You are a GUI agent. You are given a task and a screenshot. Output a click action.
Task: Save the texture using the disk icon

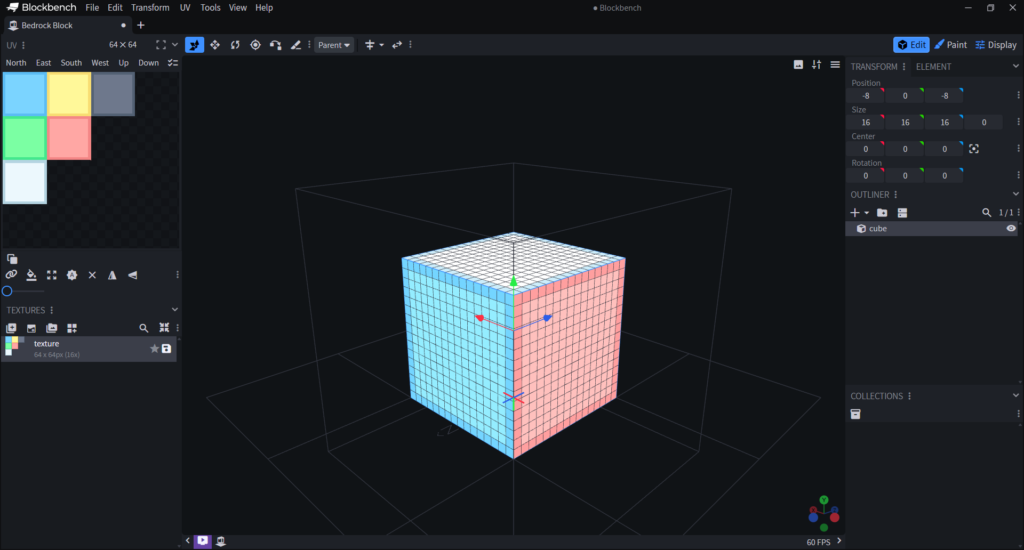point(167,348)
